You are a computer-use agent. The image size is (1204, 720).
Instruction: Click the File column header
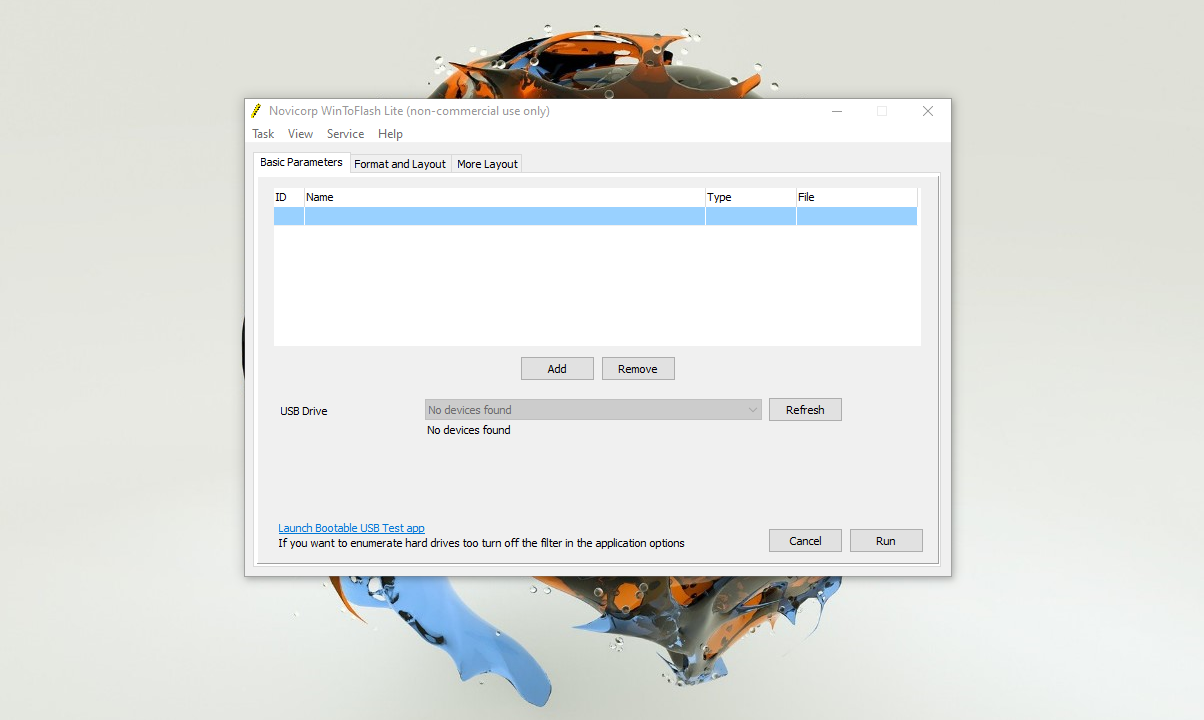point(857,197)
